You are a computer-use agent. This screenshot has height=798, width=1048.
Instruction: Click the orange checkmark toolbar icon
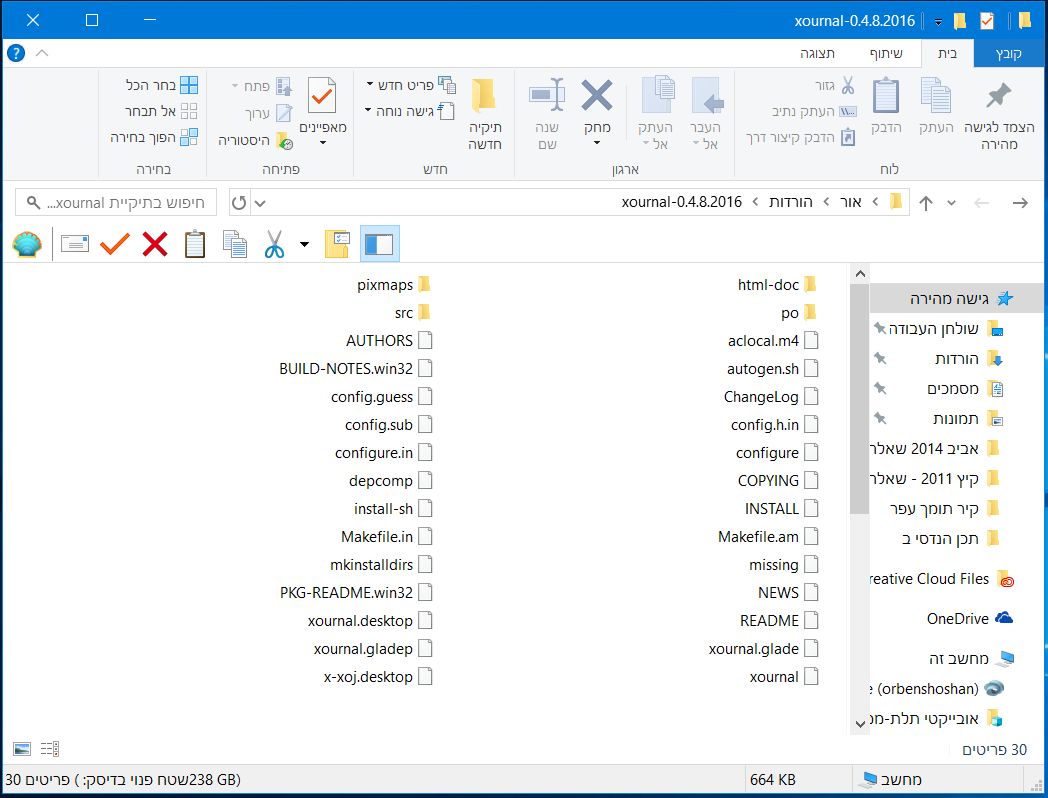pos(115,244)
